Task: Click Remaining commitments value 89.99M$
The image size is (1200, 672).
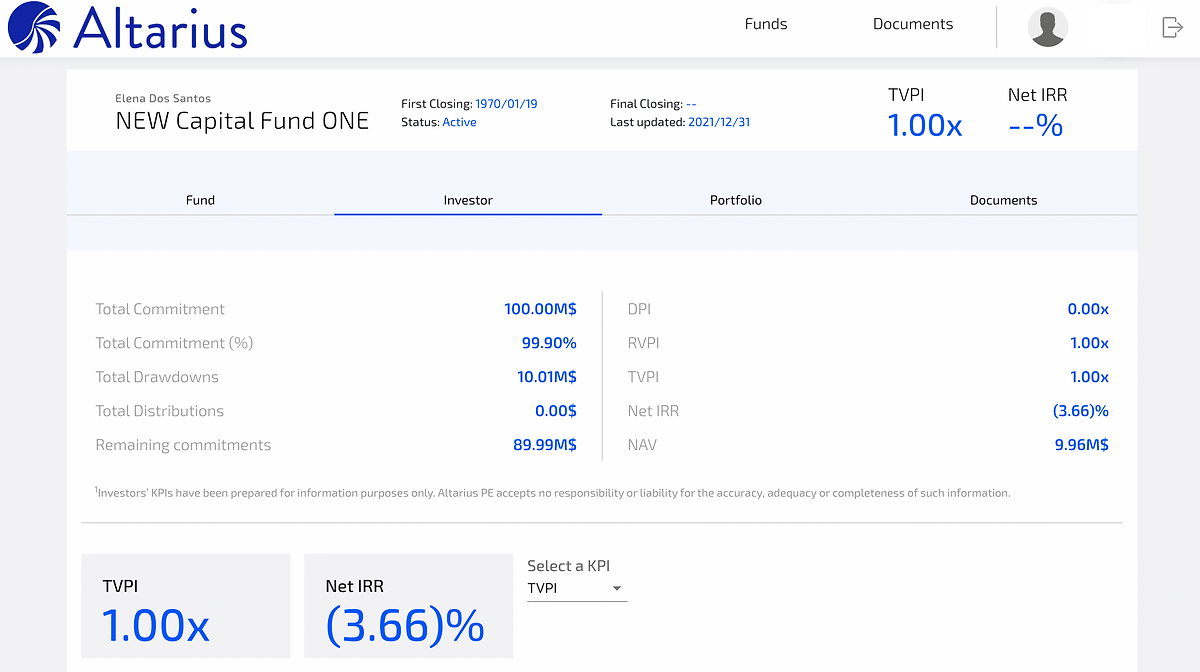Action: point(545,445)
